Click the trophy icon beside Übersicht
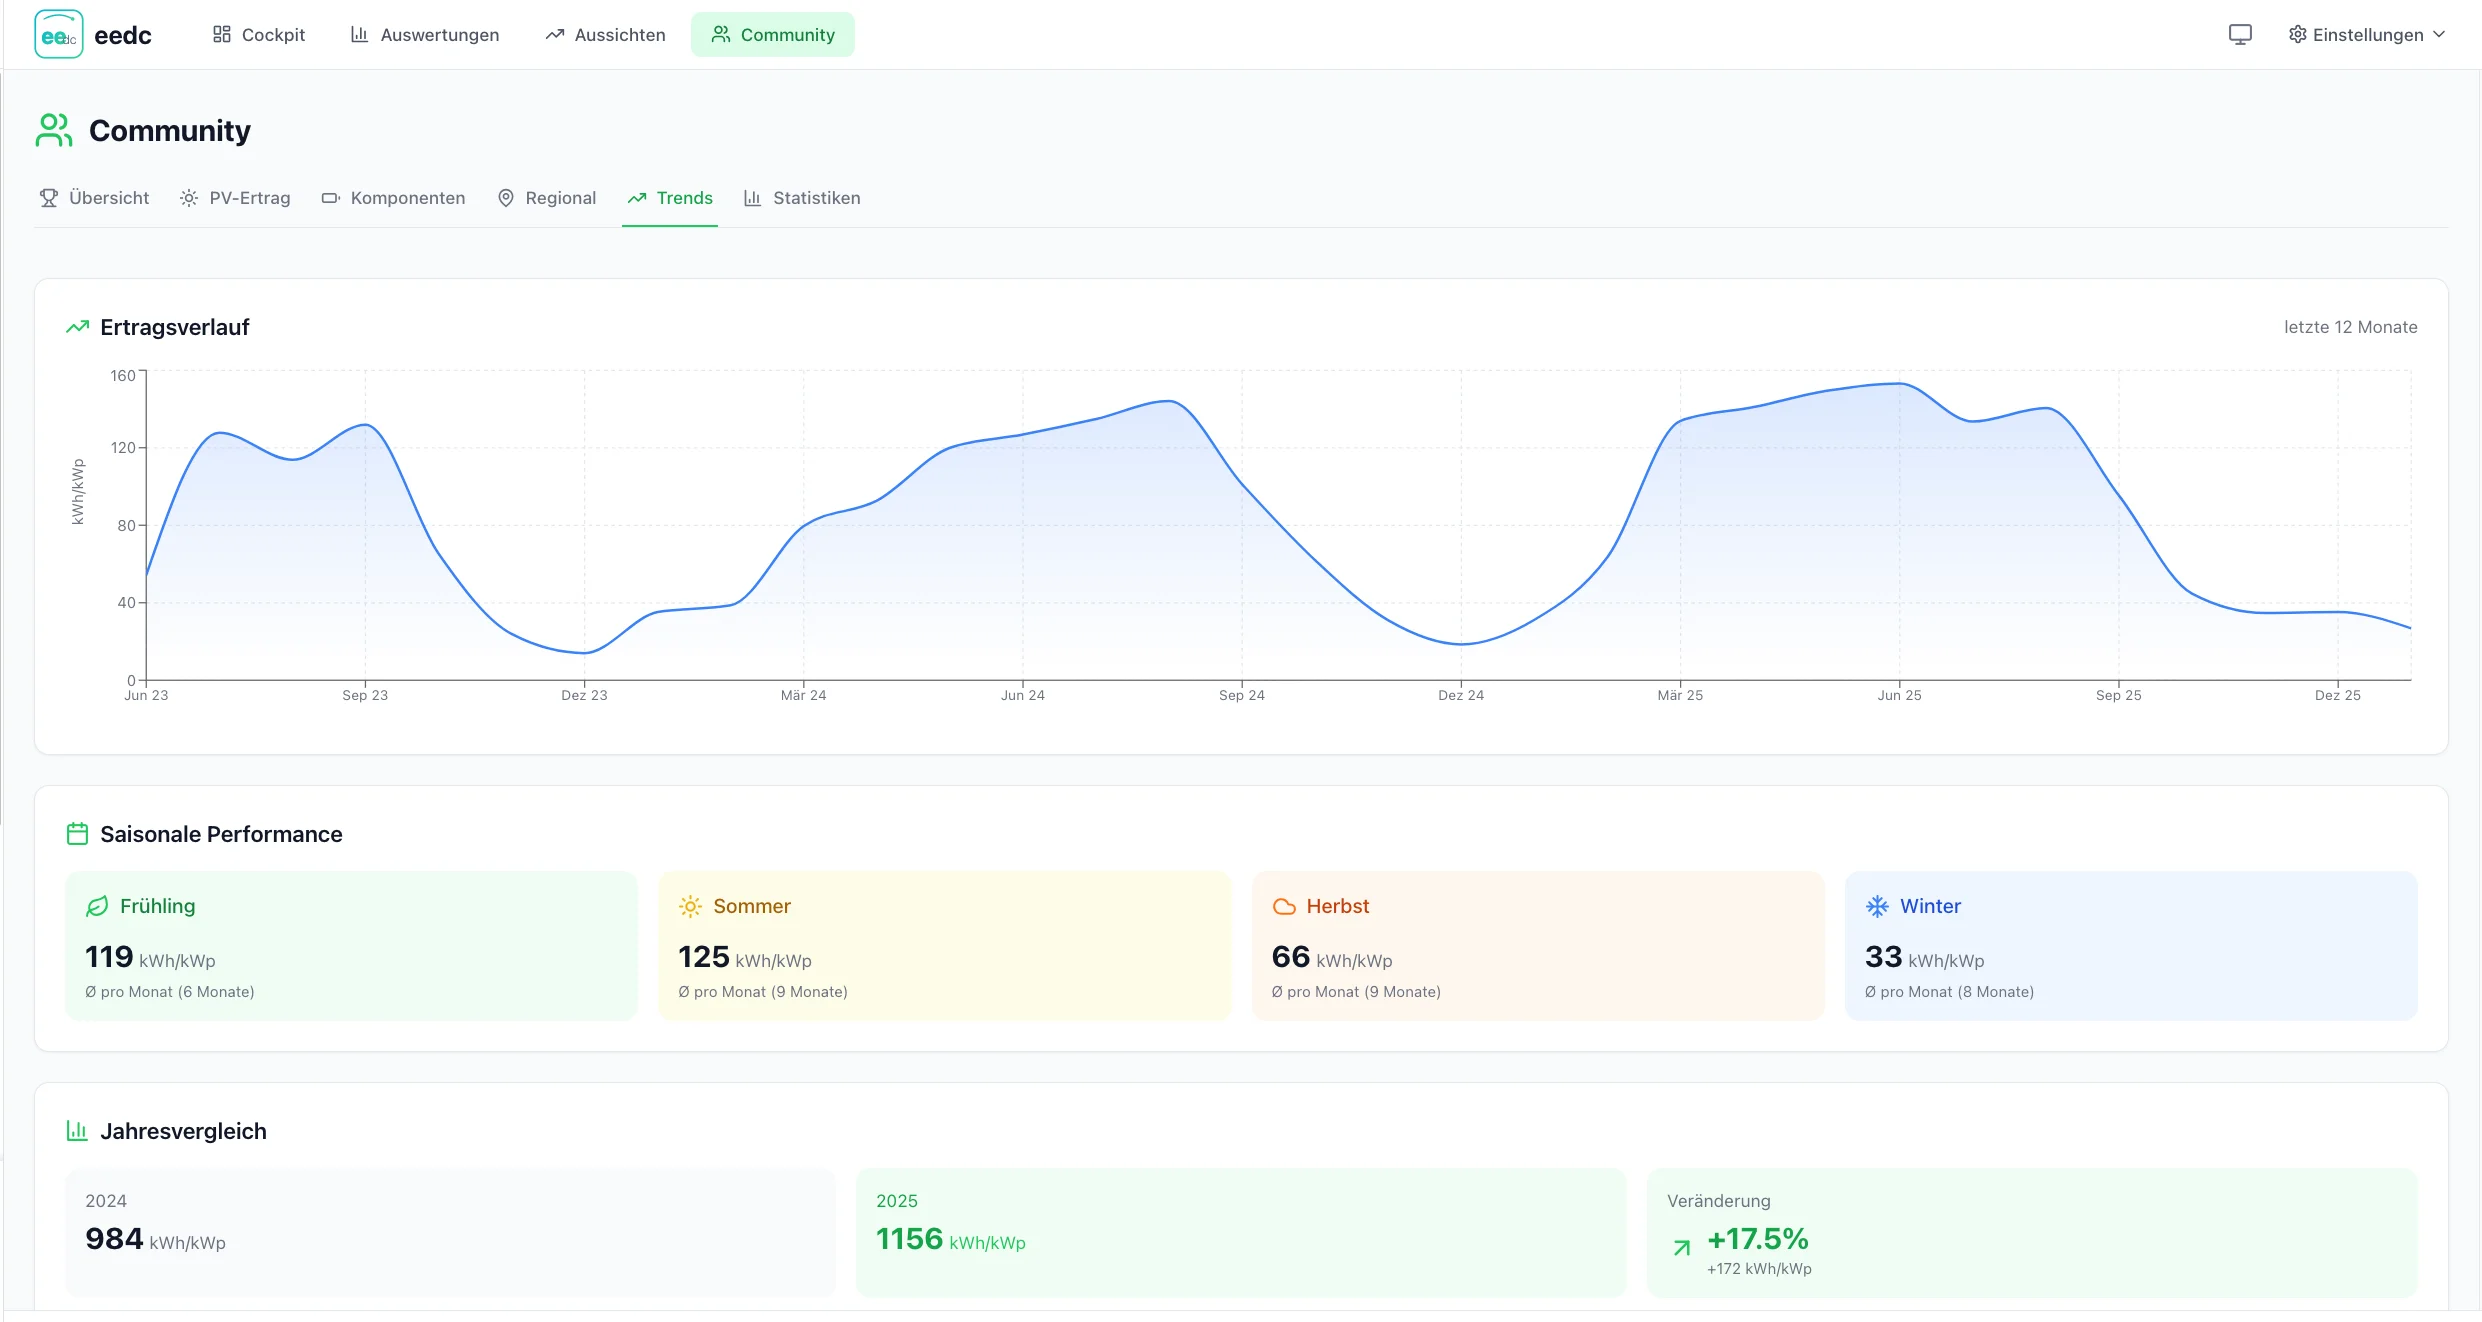 [x=48, y=198]
